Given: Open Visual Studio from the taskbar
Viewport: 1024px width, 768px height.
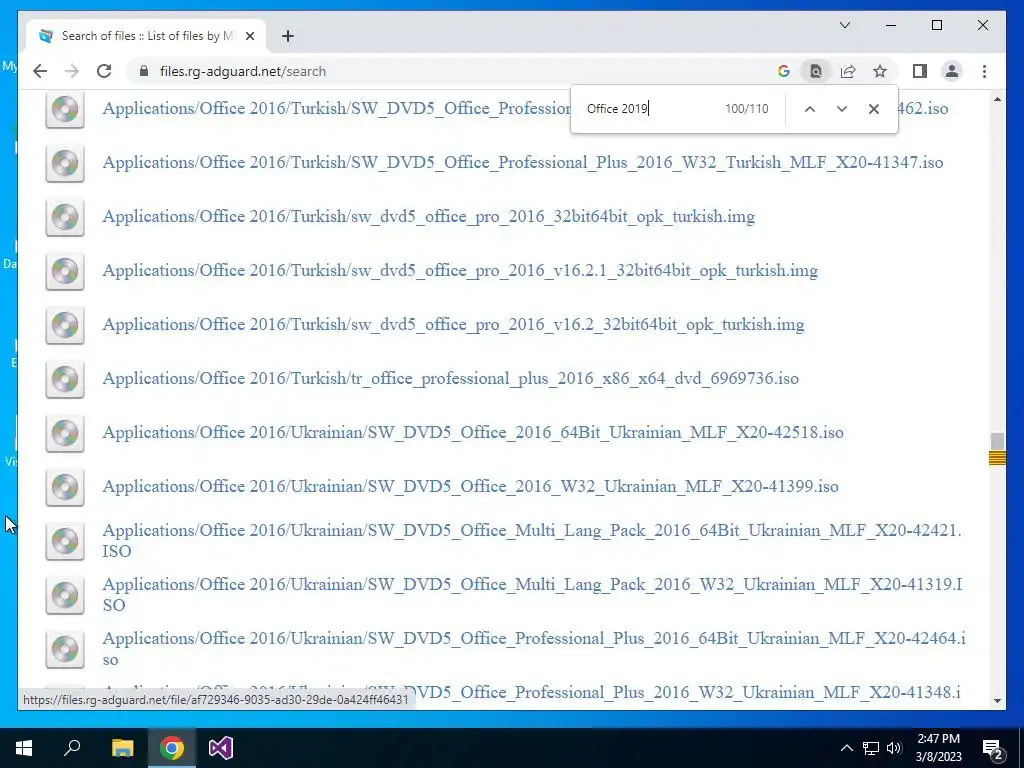Looking at the screenshot, I should click(221, 748).
